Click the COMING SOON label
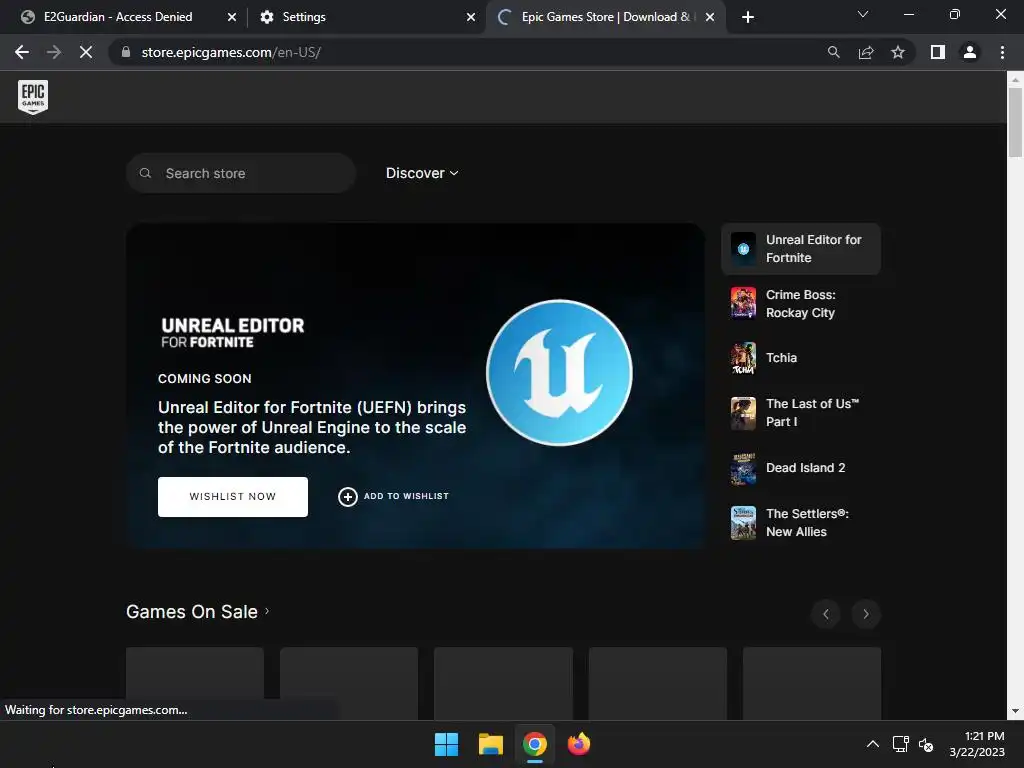1024x768 pixels. [204, 379]
